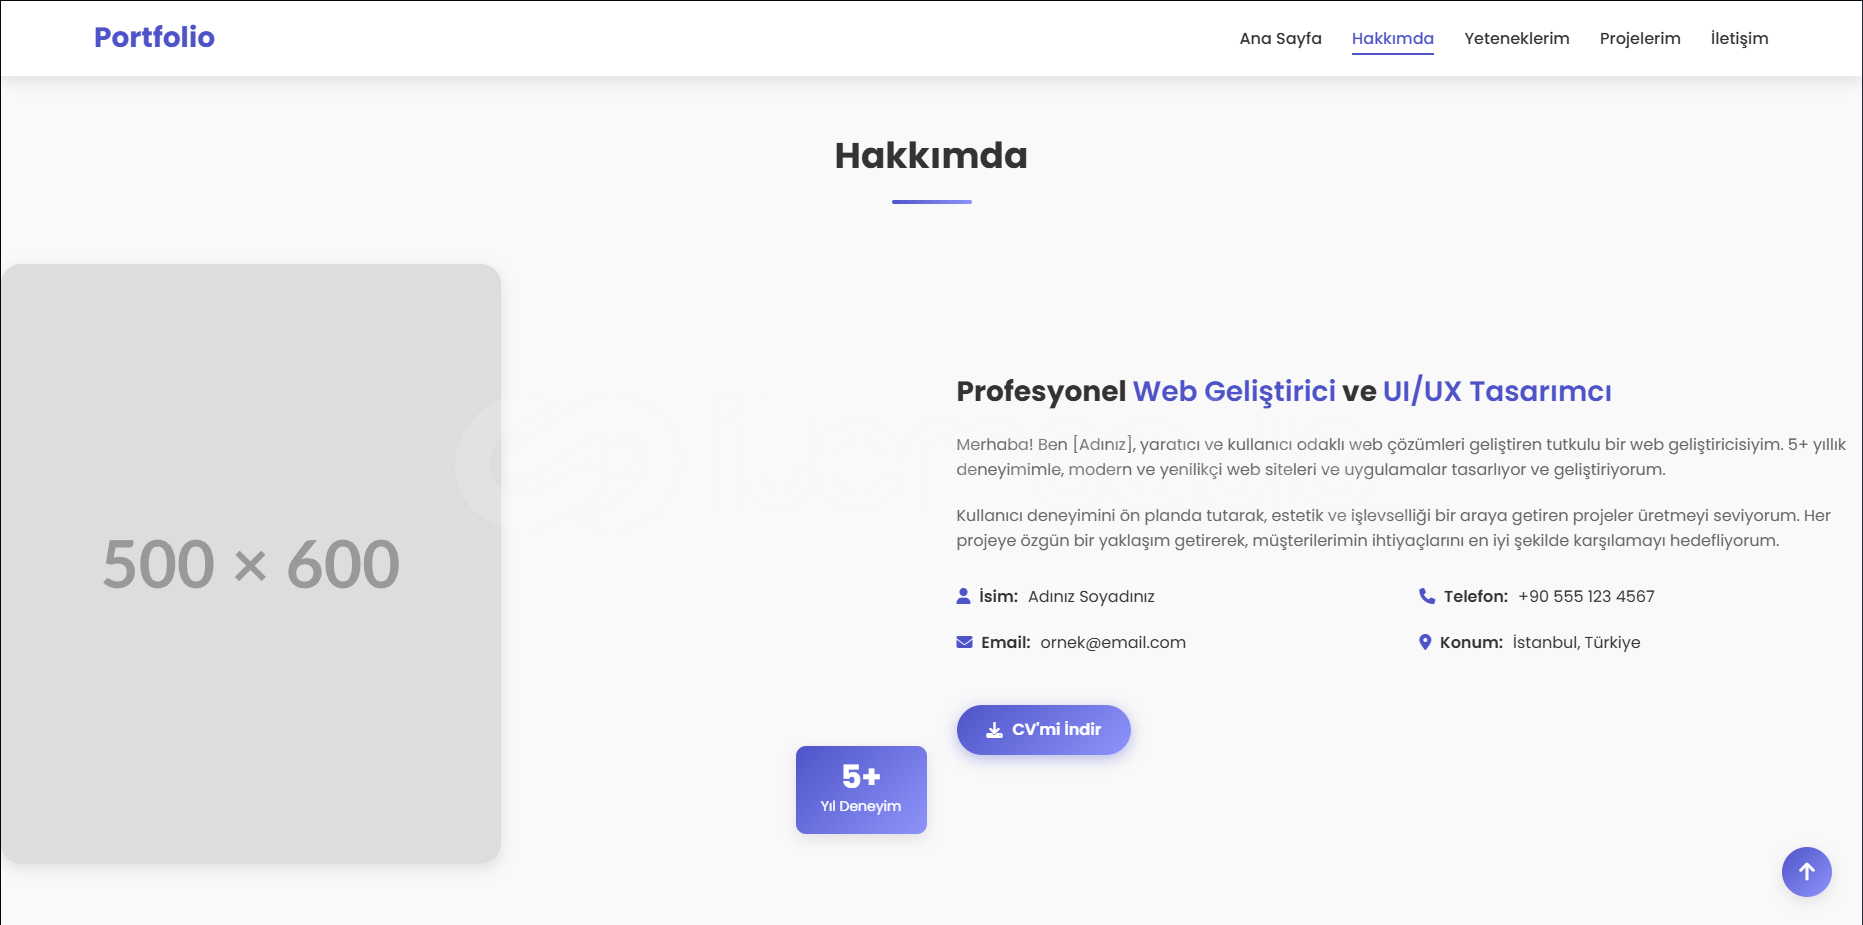Click the Web Geliştirici highlighted text
The width and height of the screenshot is (1863, 925).
point(1234,391)
